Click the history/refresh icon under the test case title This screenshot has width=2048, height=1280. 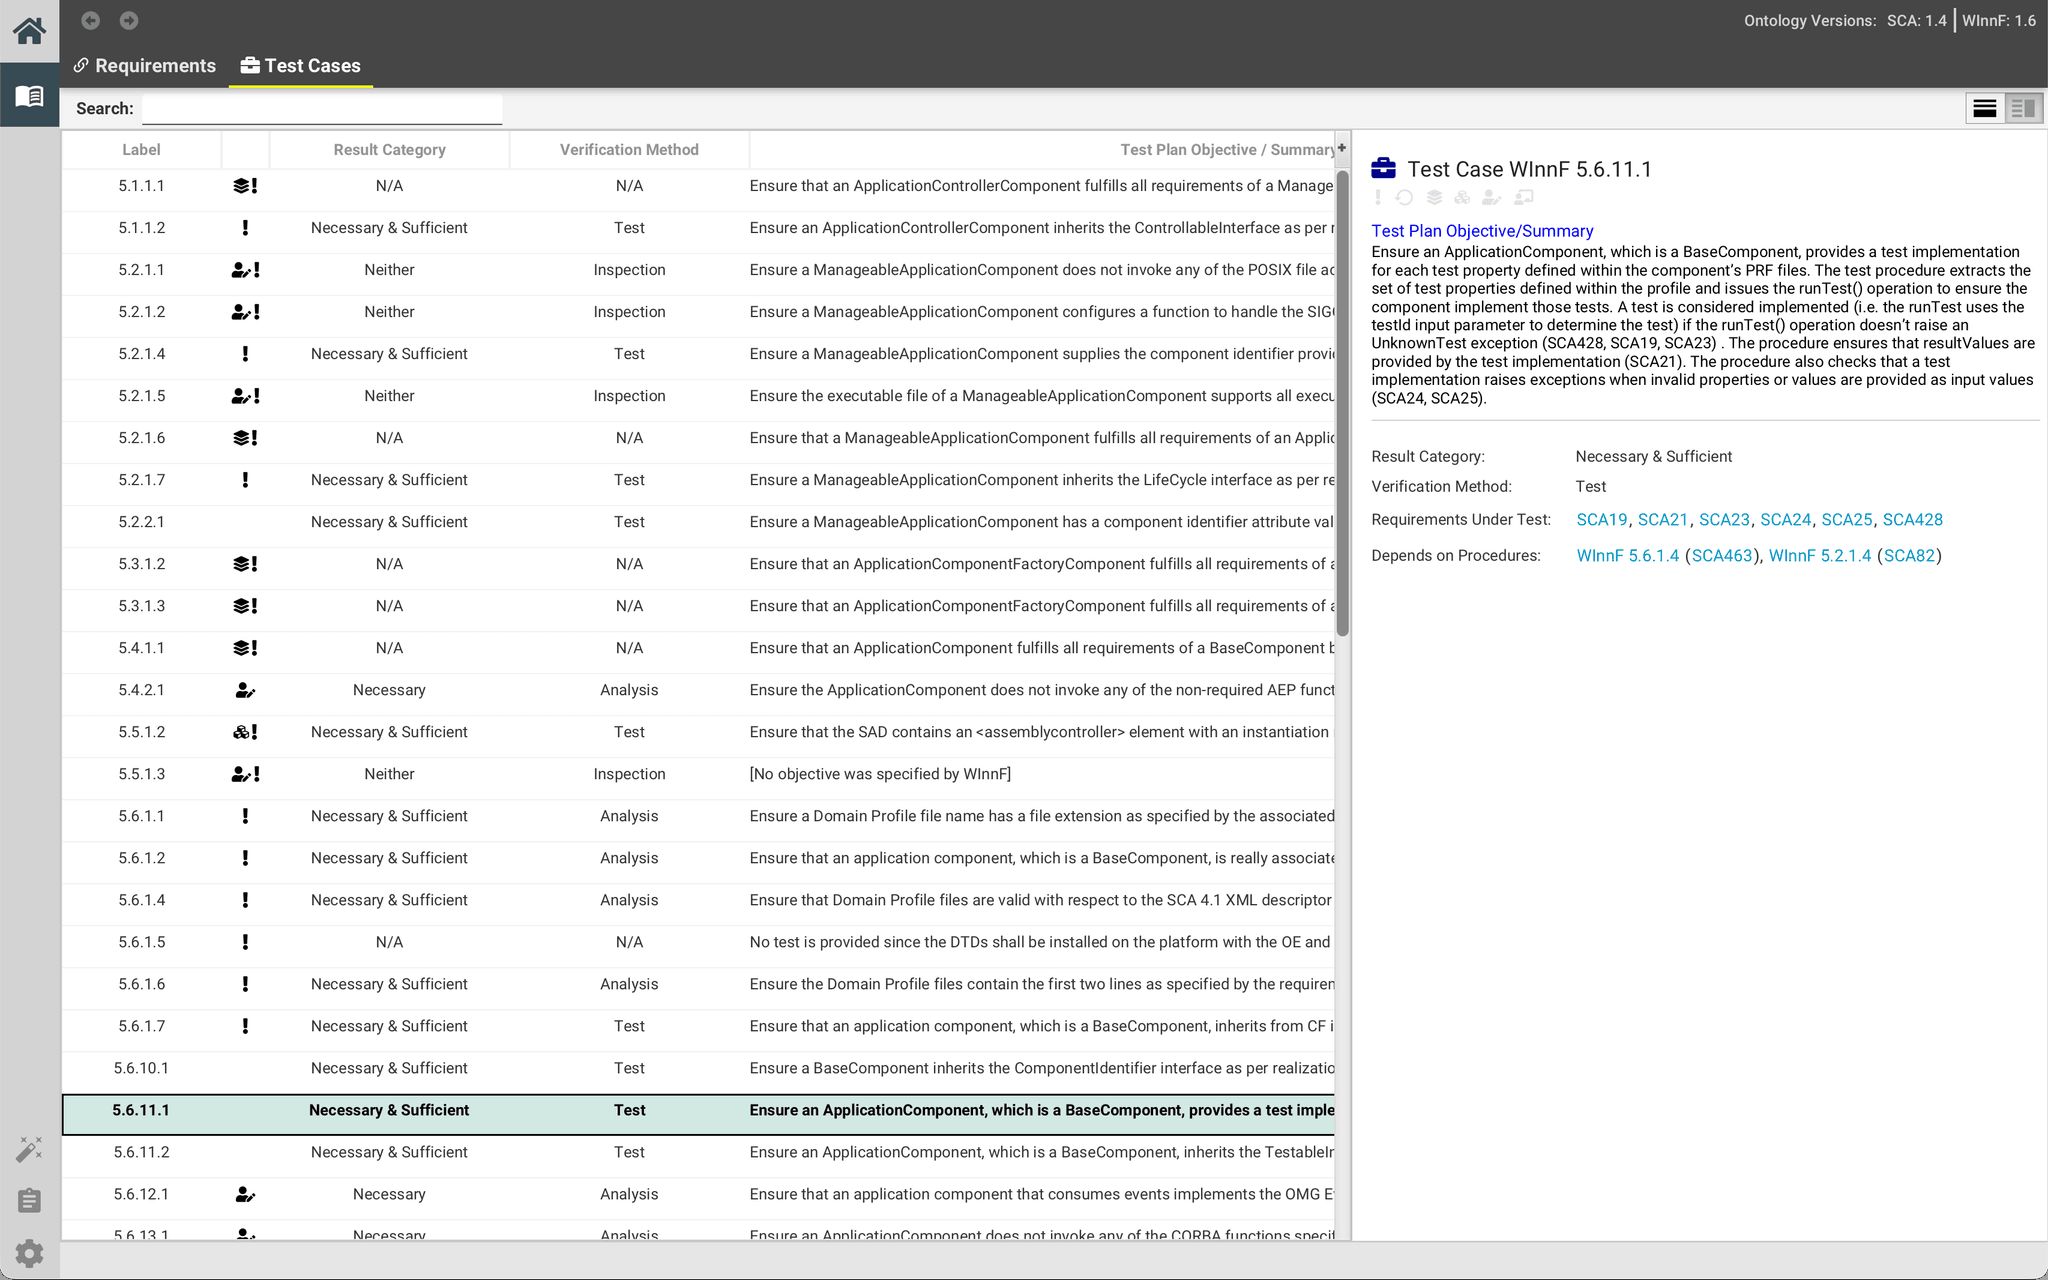(1404, 198)
